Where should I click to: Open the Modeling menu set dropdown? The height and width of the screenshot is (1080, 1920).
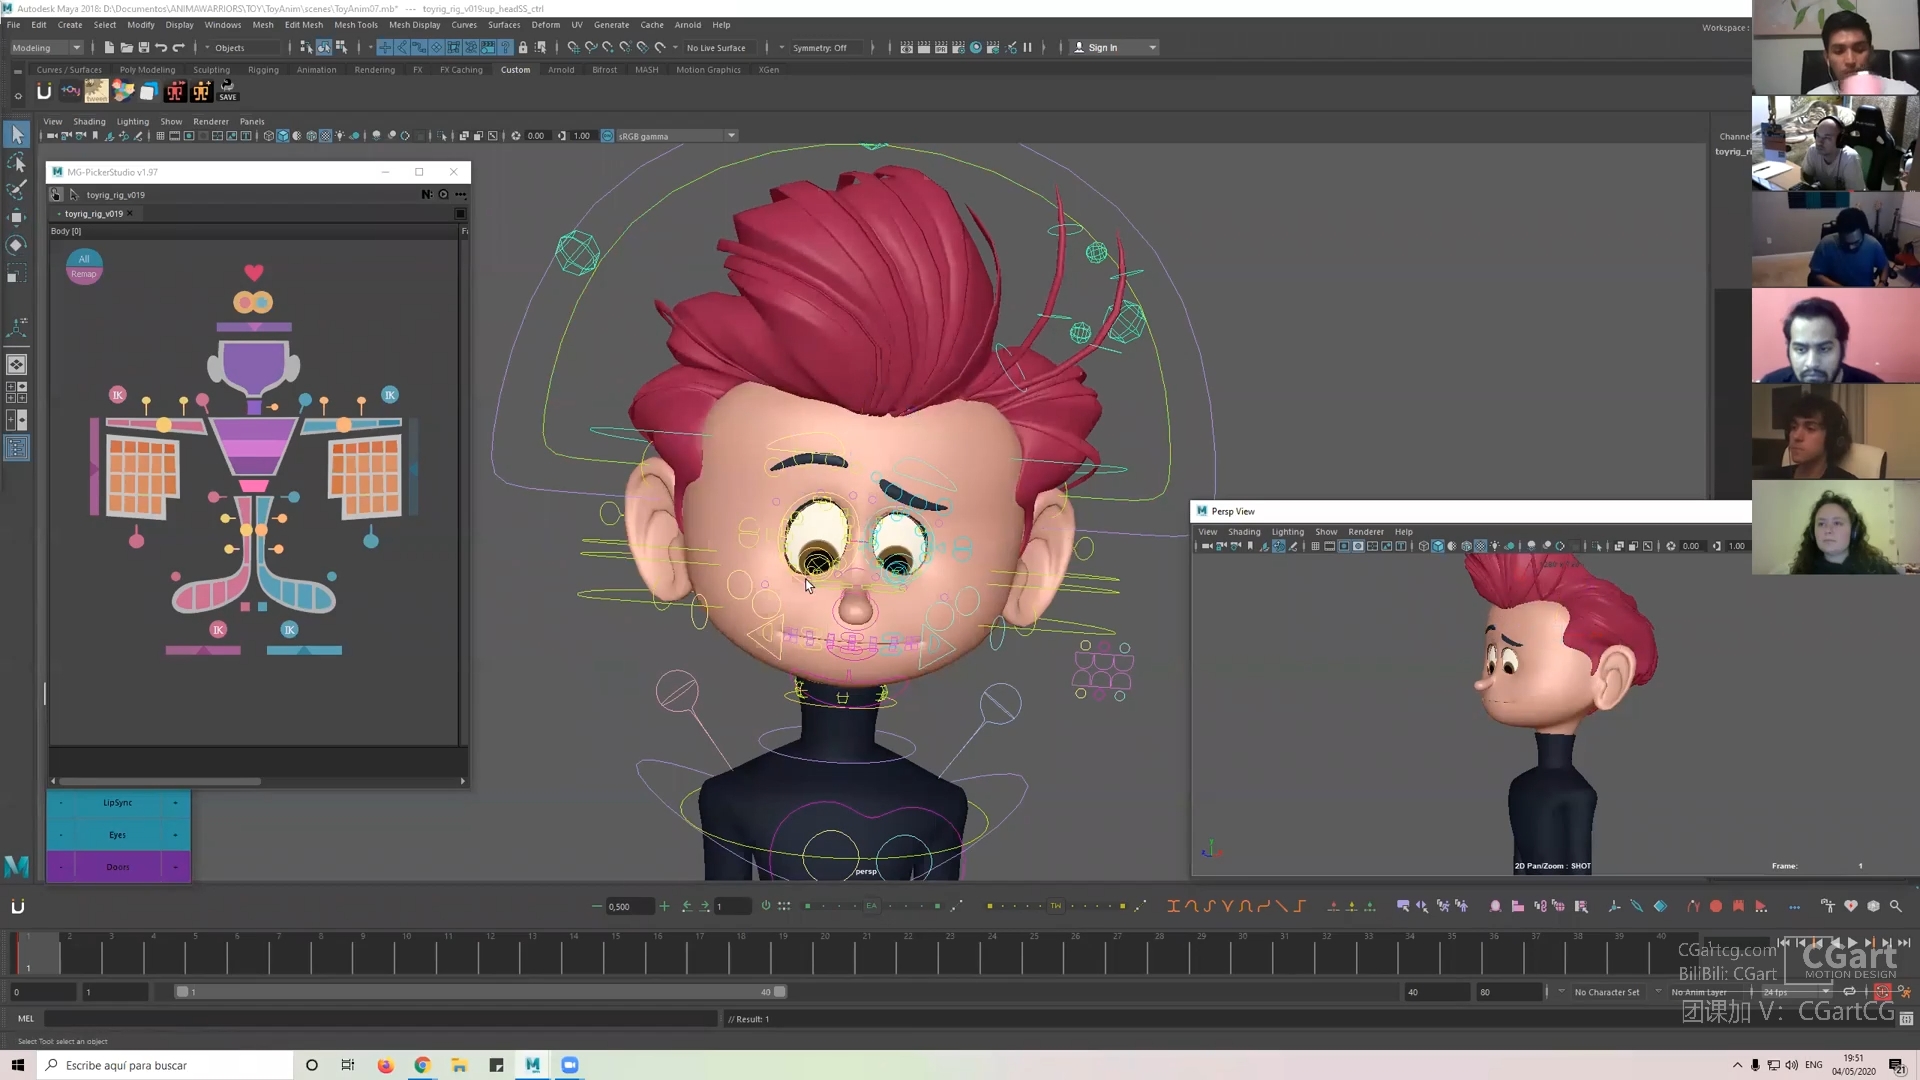[x=47, y=47]
